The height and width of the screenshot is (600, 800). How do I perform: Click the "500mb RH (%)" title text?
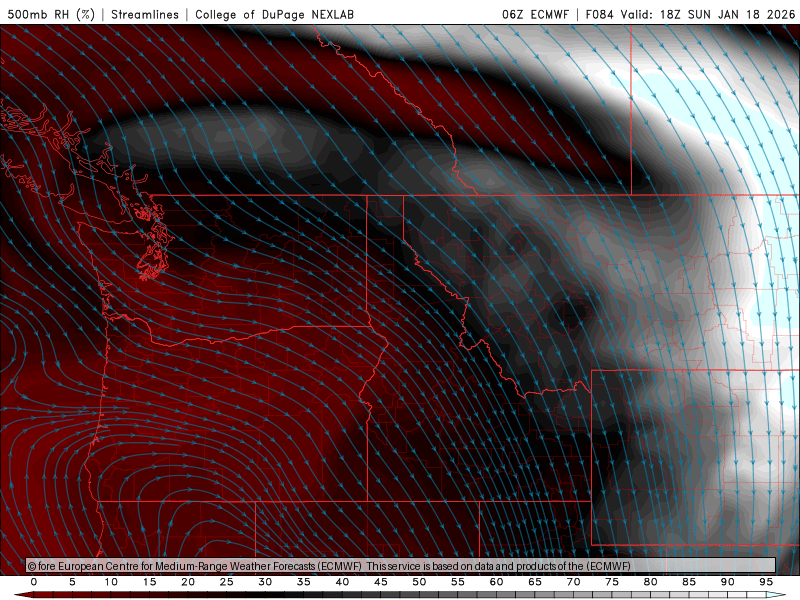(x=52, y=14)
